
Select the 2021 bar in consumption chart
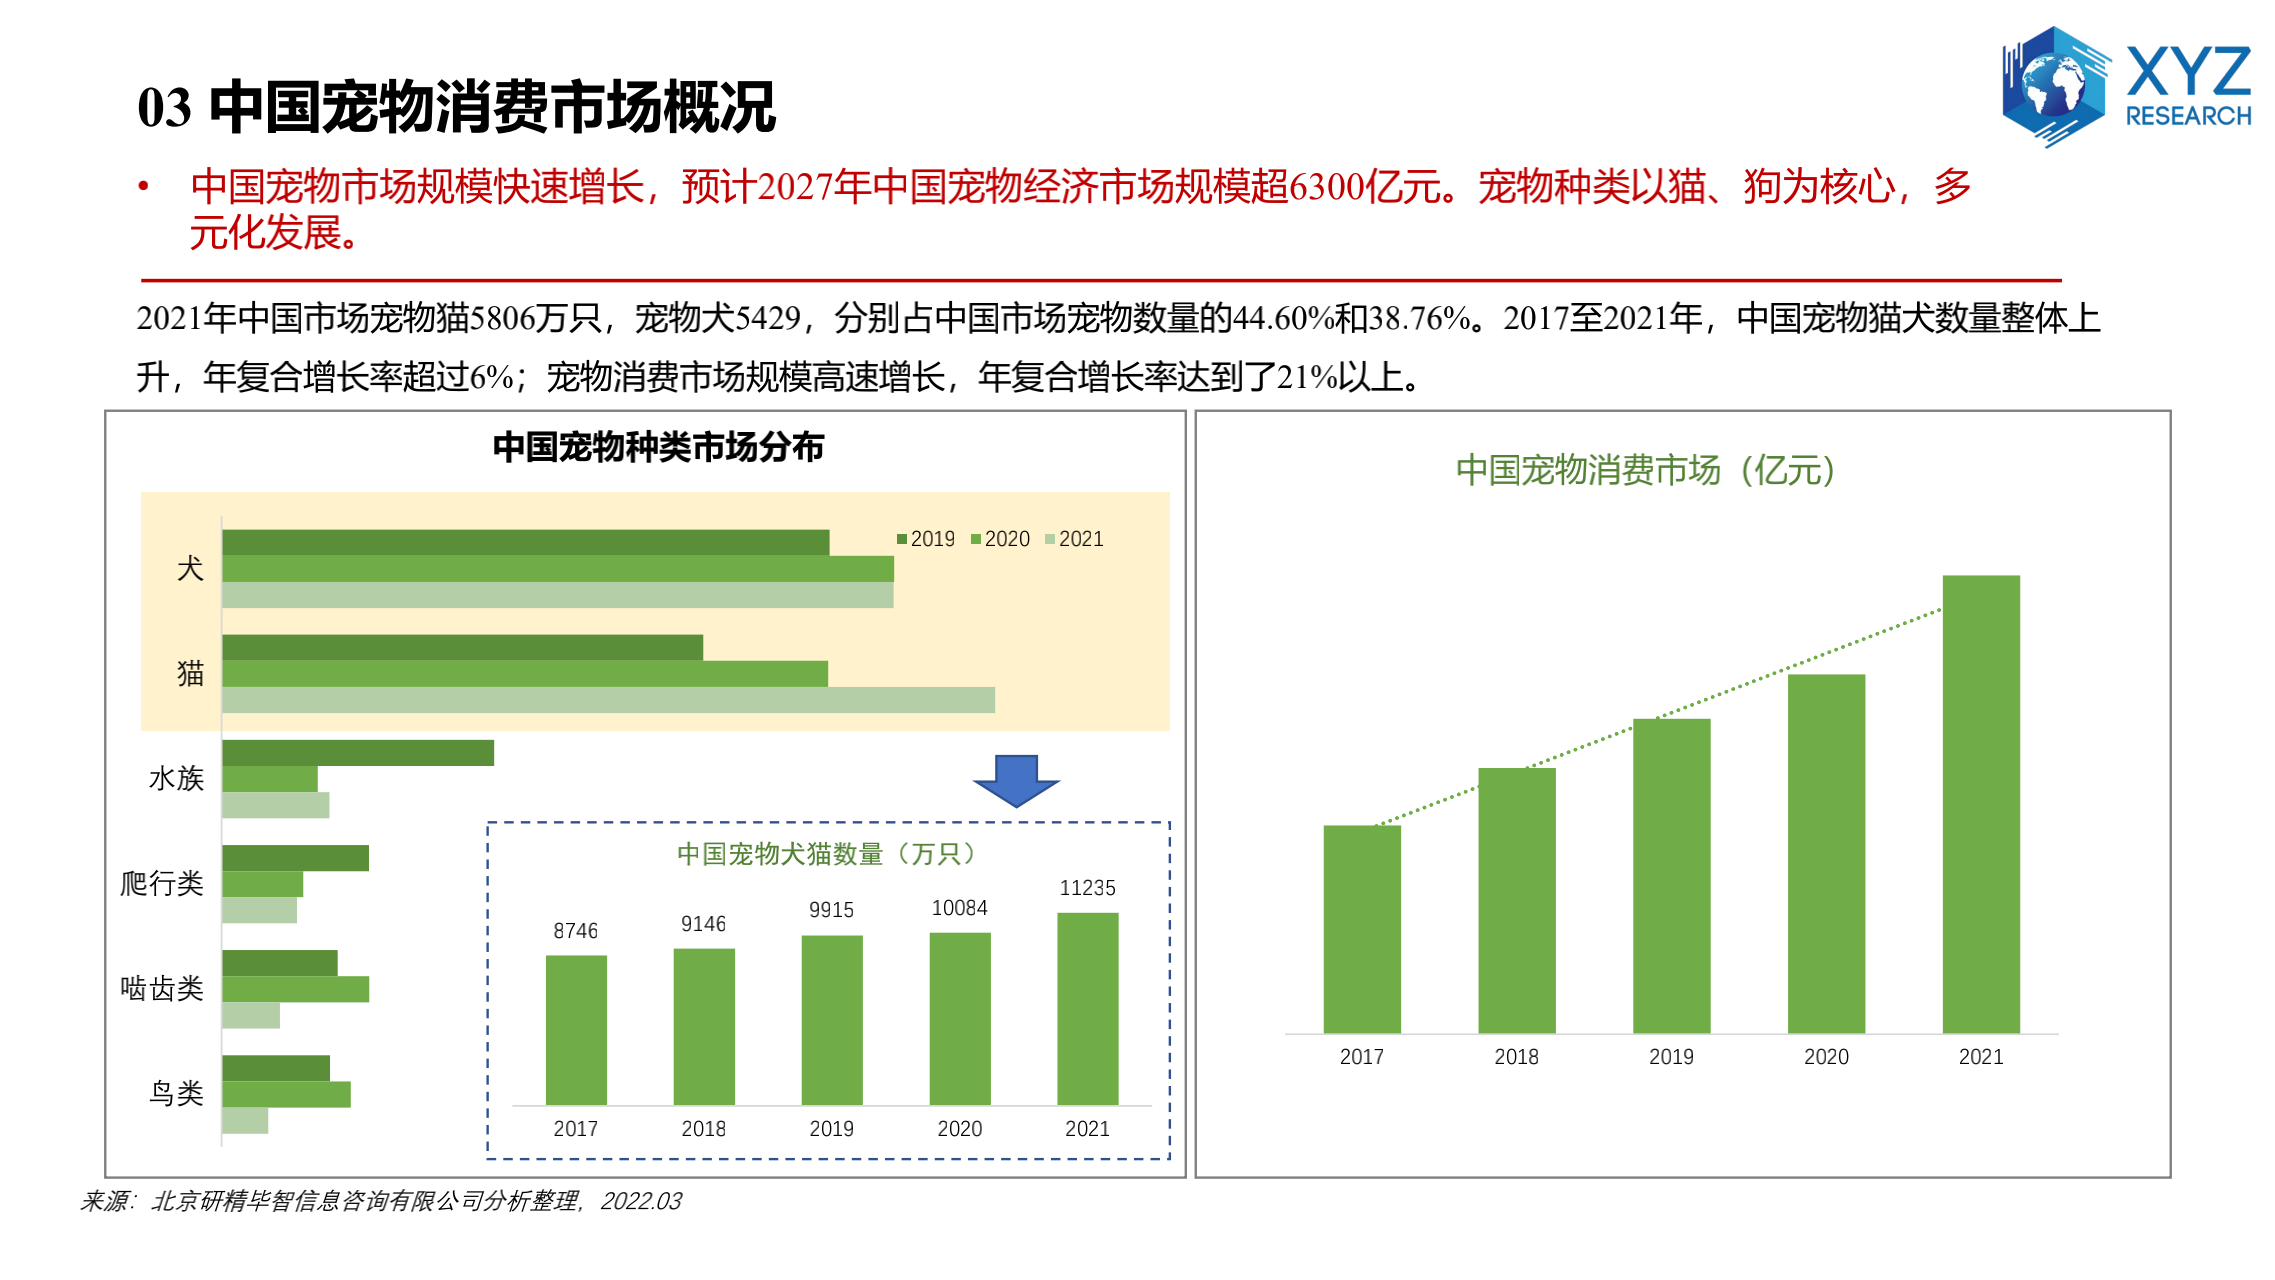tap(1980, 804)
